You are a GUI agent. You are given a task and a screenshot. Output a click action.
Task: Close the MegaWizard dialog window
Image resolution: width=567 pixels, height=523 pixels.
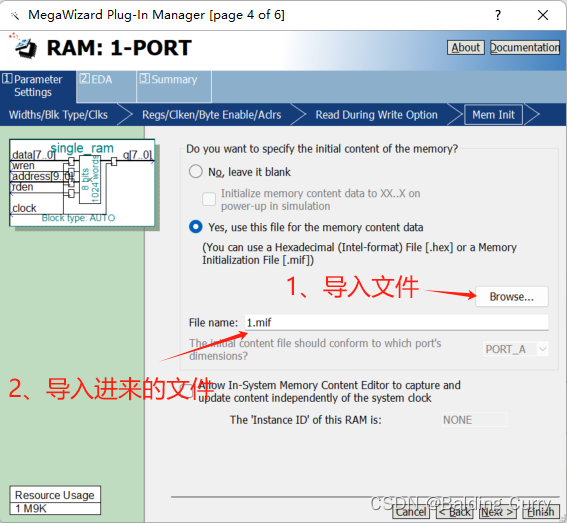tap(543, 15)
